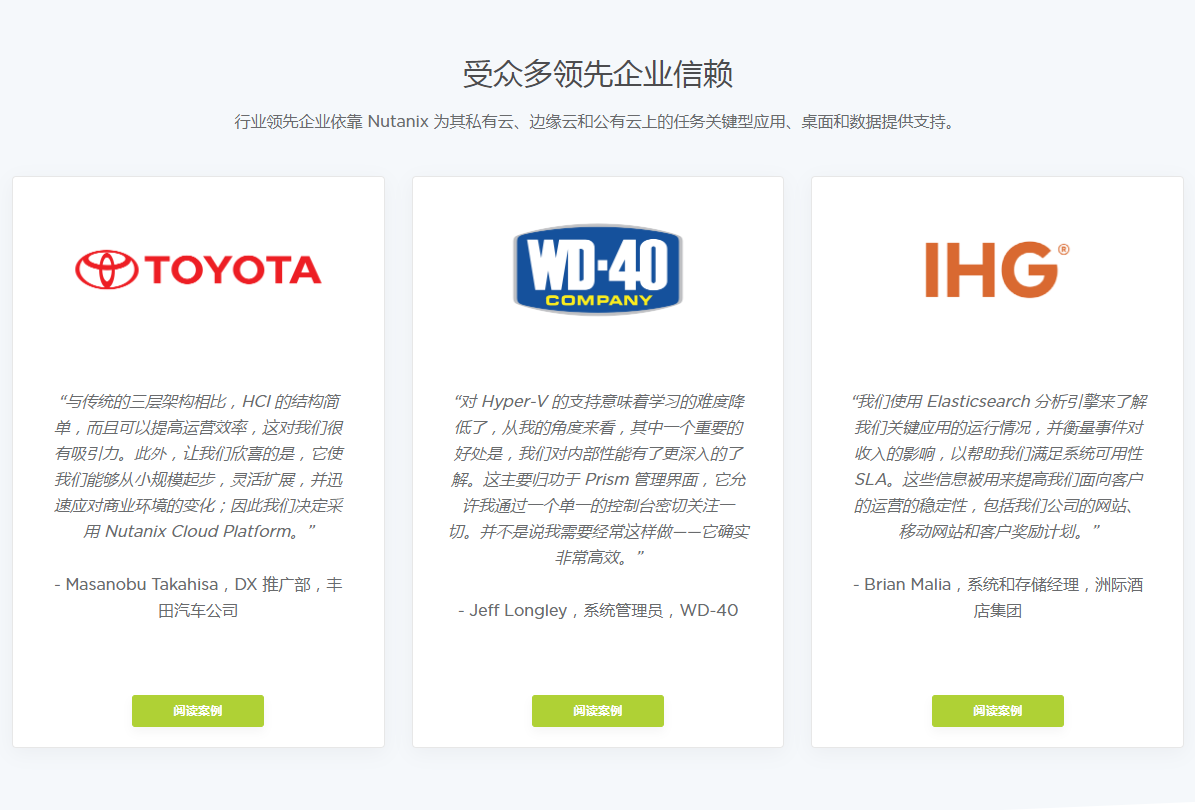This screenshot has height=810, width=1195.
Task: Click the Toyota oval emblem
Action: (107, 269)
